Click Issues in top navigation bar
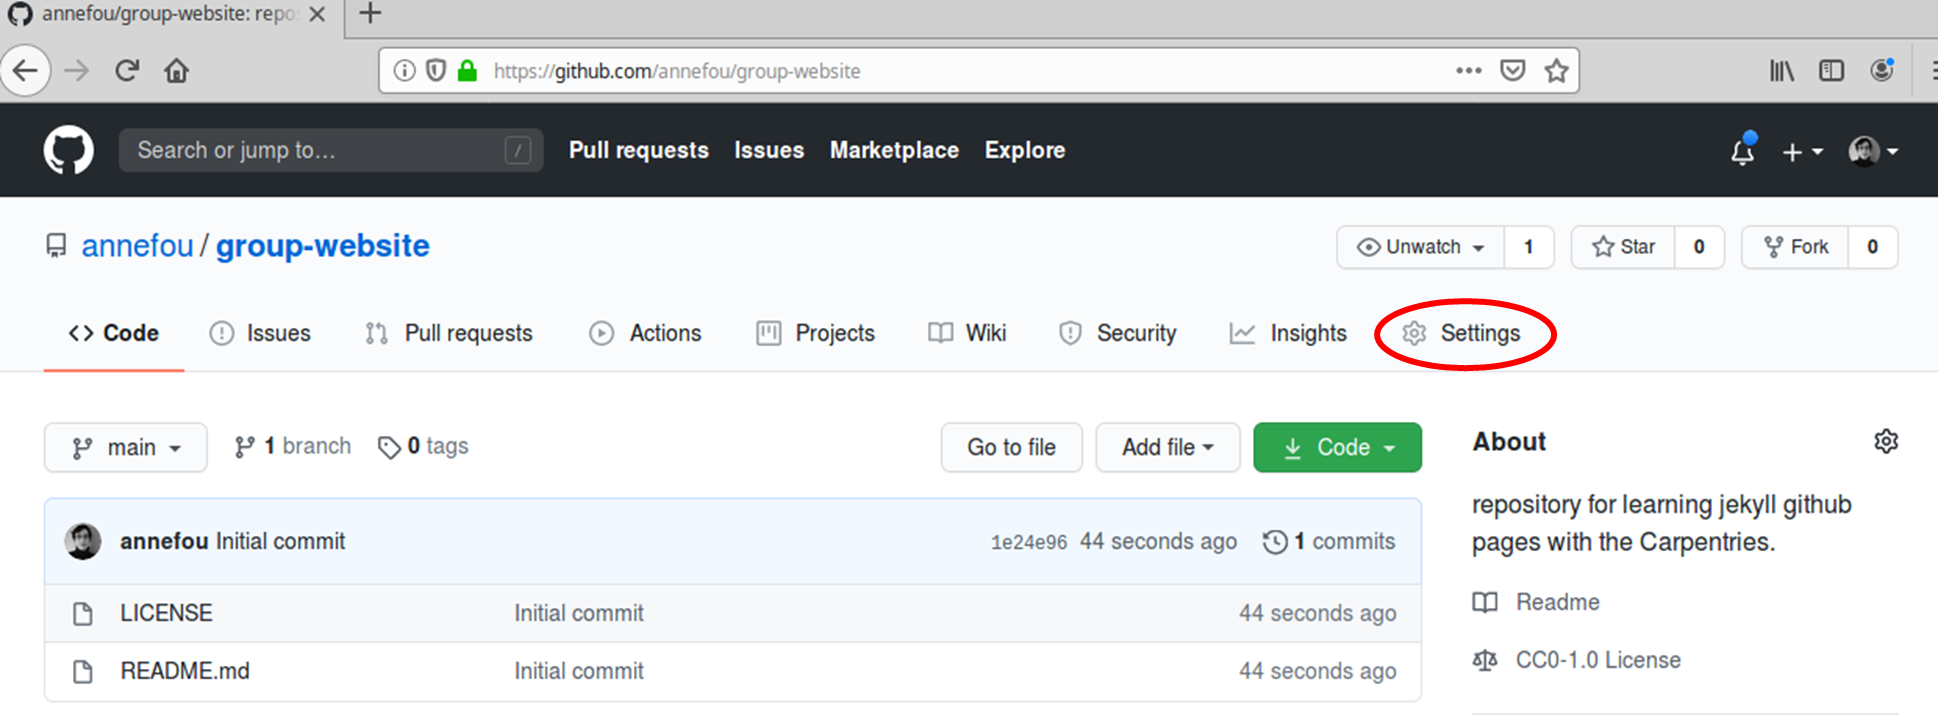Viewport: 1938px width, 718px height. point(769,150)
